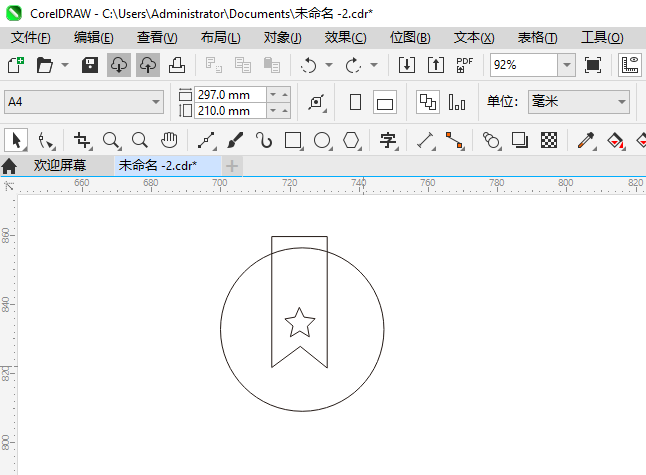The image size is (646, 475).
Task: Select the Dimension line tool
Action: click(426, 140)
